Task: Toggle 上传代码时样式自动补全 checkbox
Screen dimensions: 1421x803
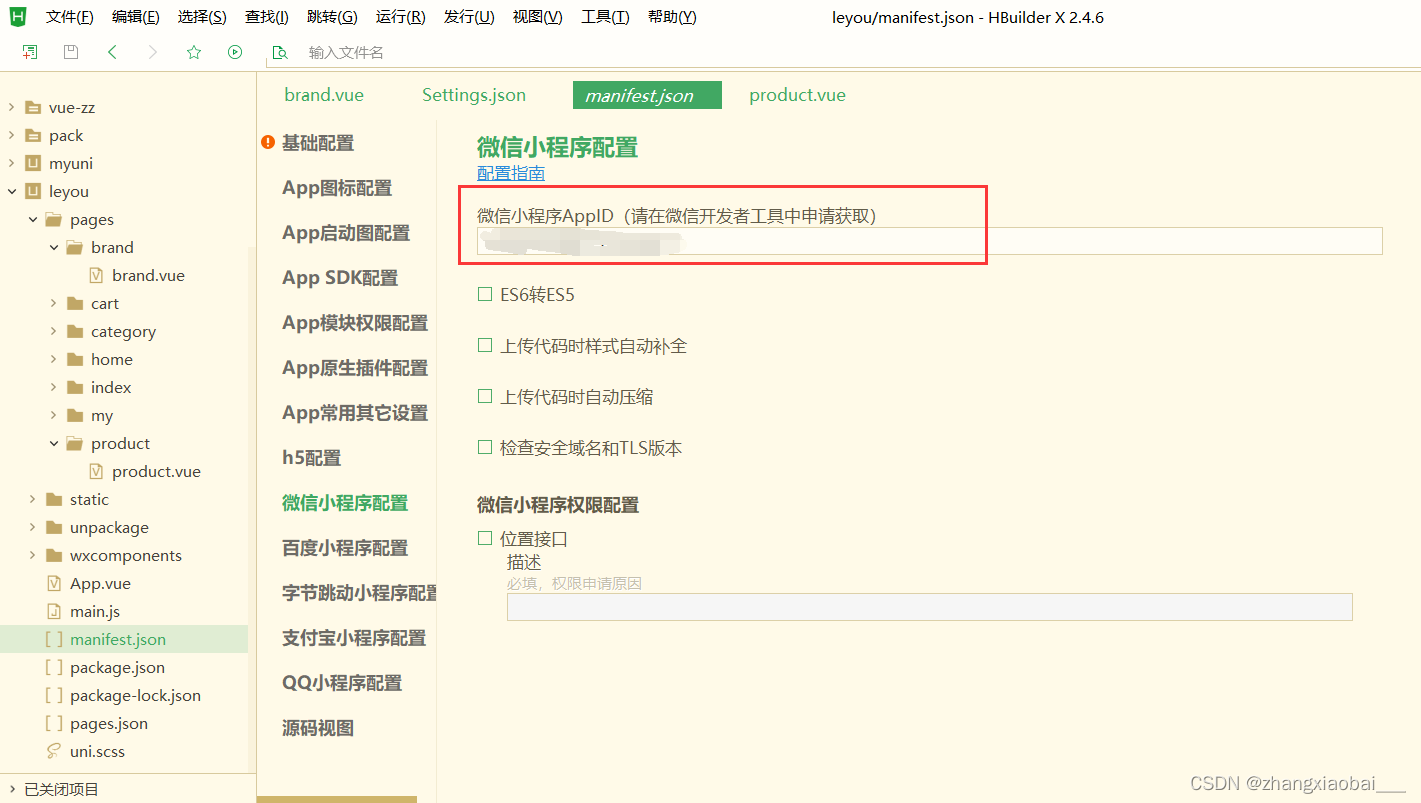Action: tap(485, 345)
